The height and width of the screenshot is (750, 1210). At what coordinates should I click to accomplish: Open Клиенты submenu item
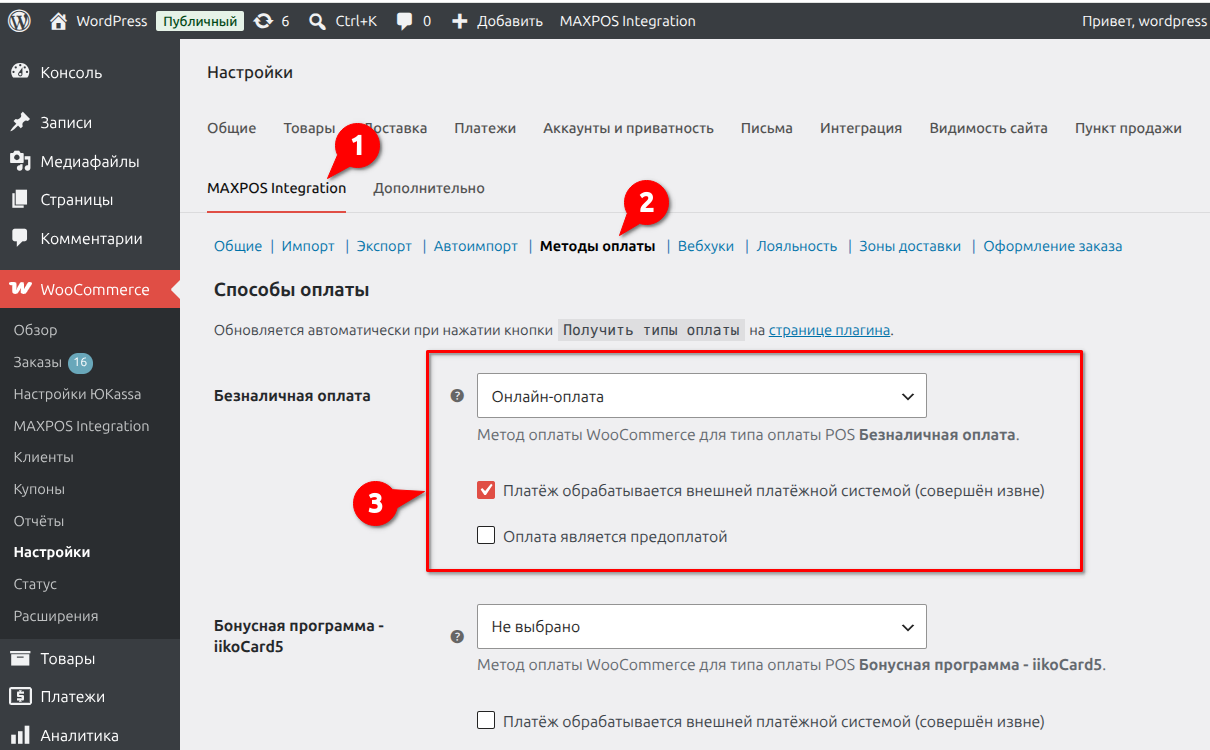44,457
